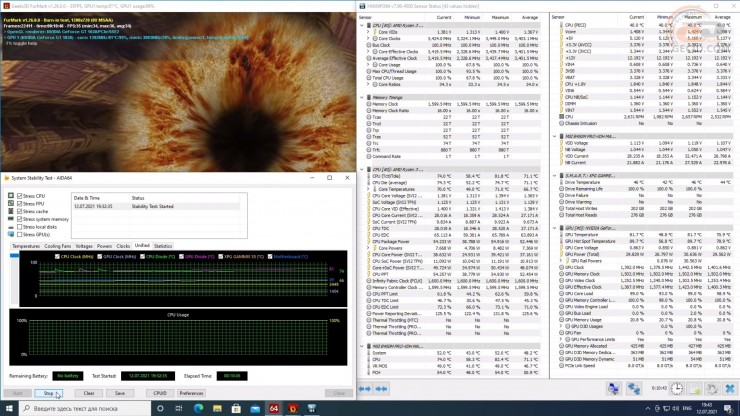
Task: Open Microsoft Store from the taskbar
Action: point(236,408)
